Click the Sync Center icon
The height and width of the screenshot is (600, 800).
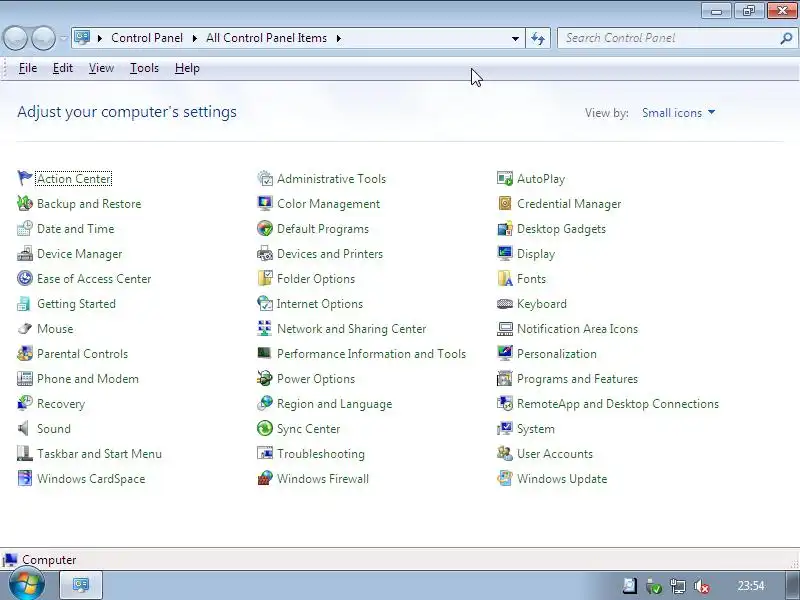click(265, 428)
